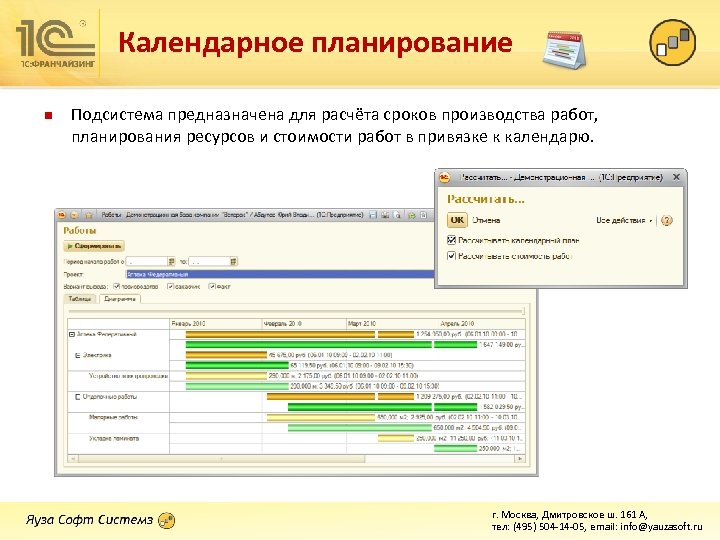The width and height of the screenshot is (720, 540).
Task: Click Электрика orange Gantt bar
Action: click(226, 355)
